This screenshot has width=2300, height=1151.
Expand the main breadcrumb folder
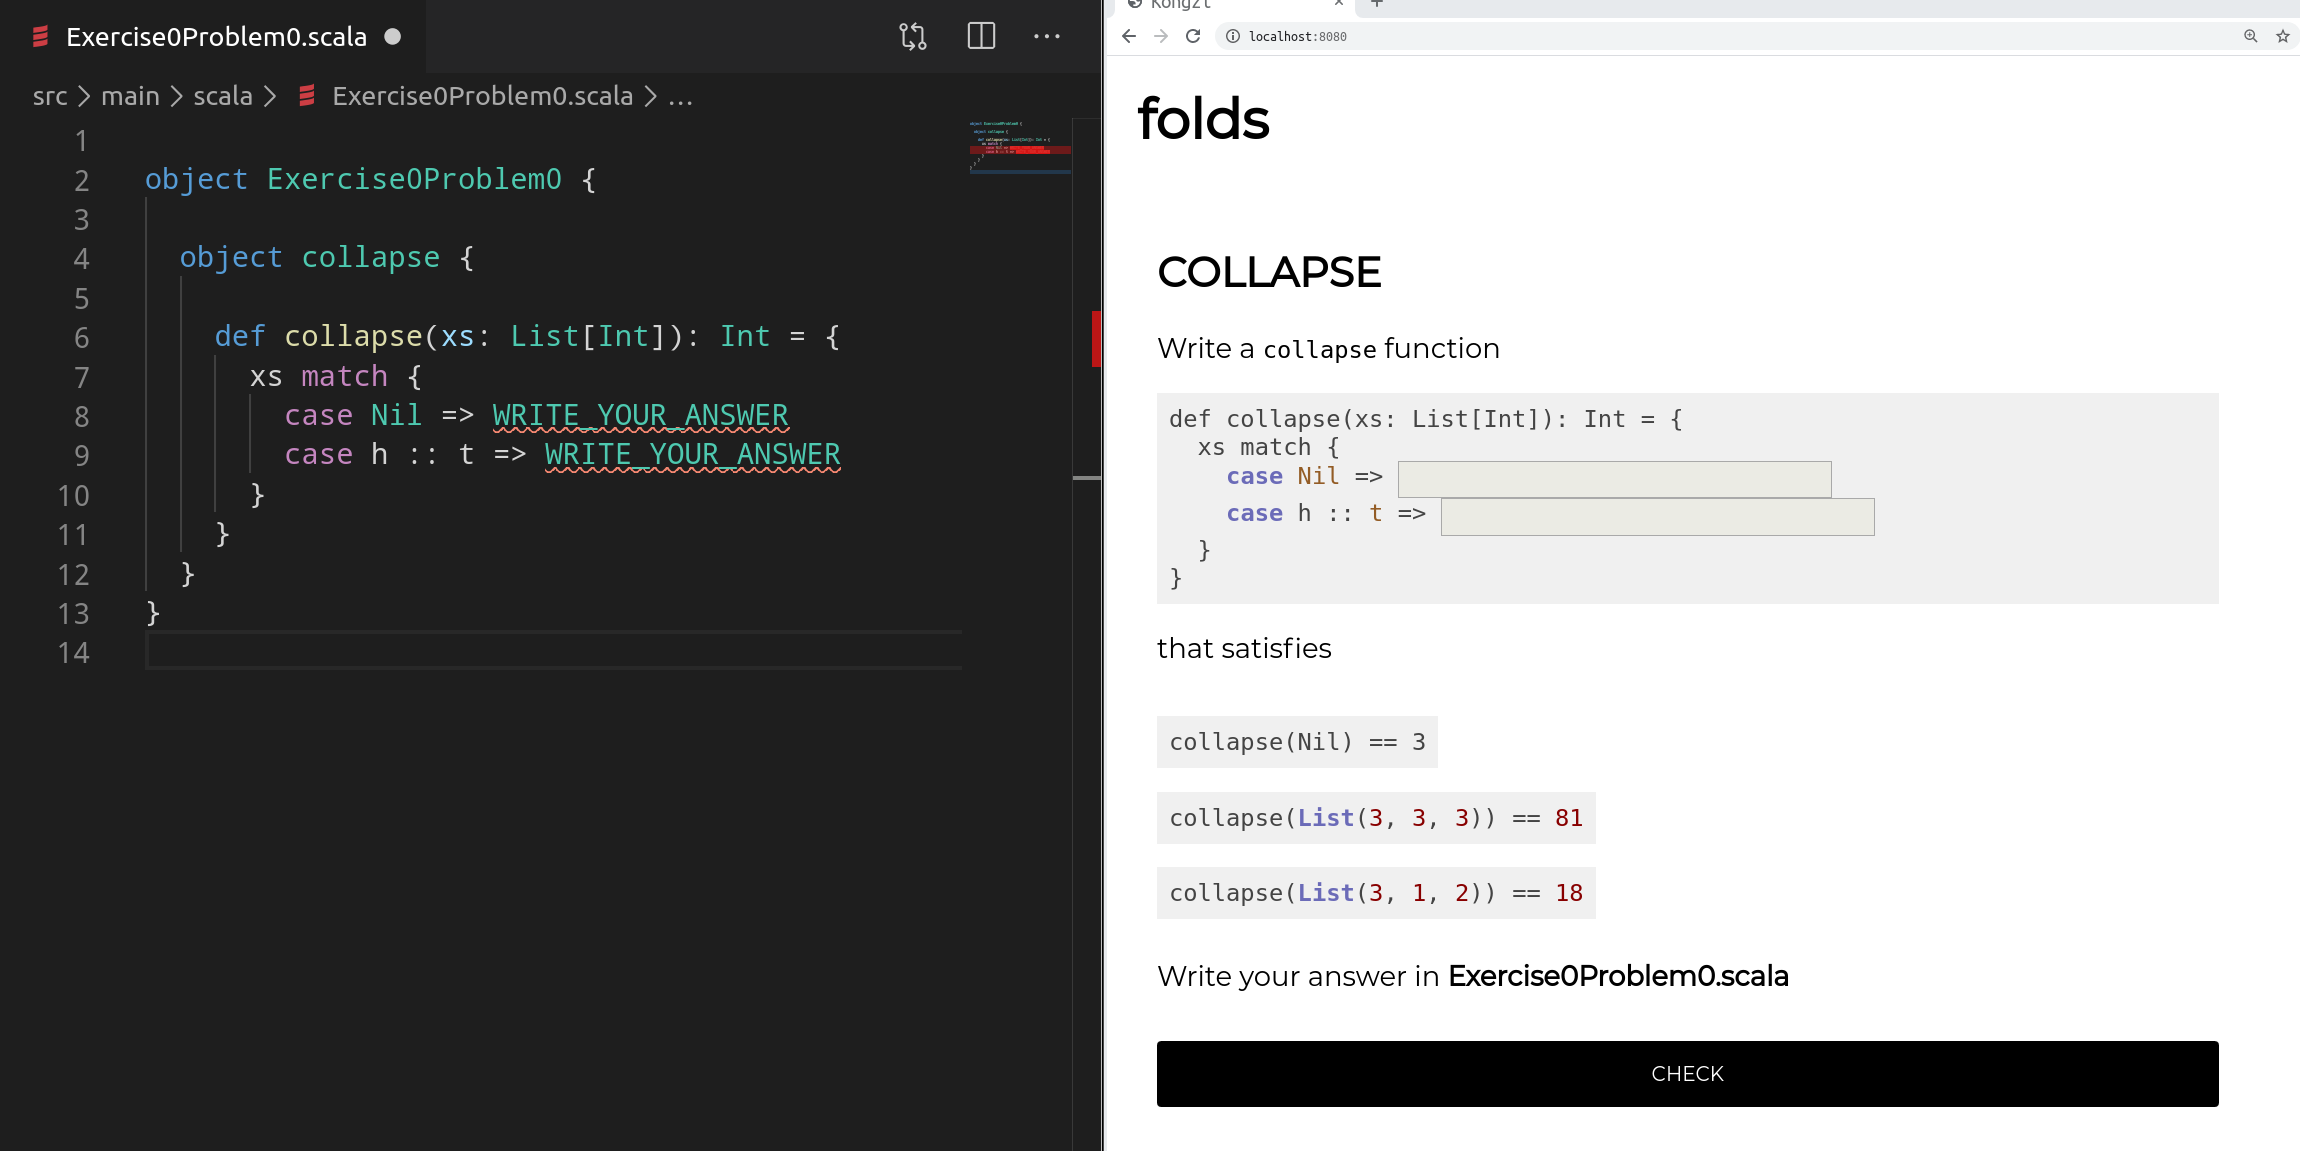click(130, 96)
